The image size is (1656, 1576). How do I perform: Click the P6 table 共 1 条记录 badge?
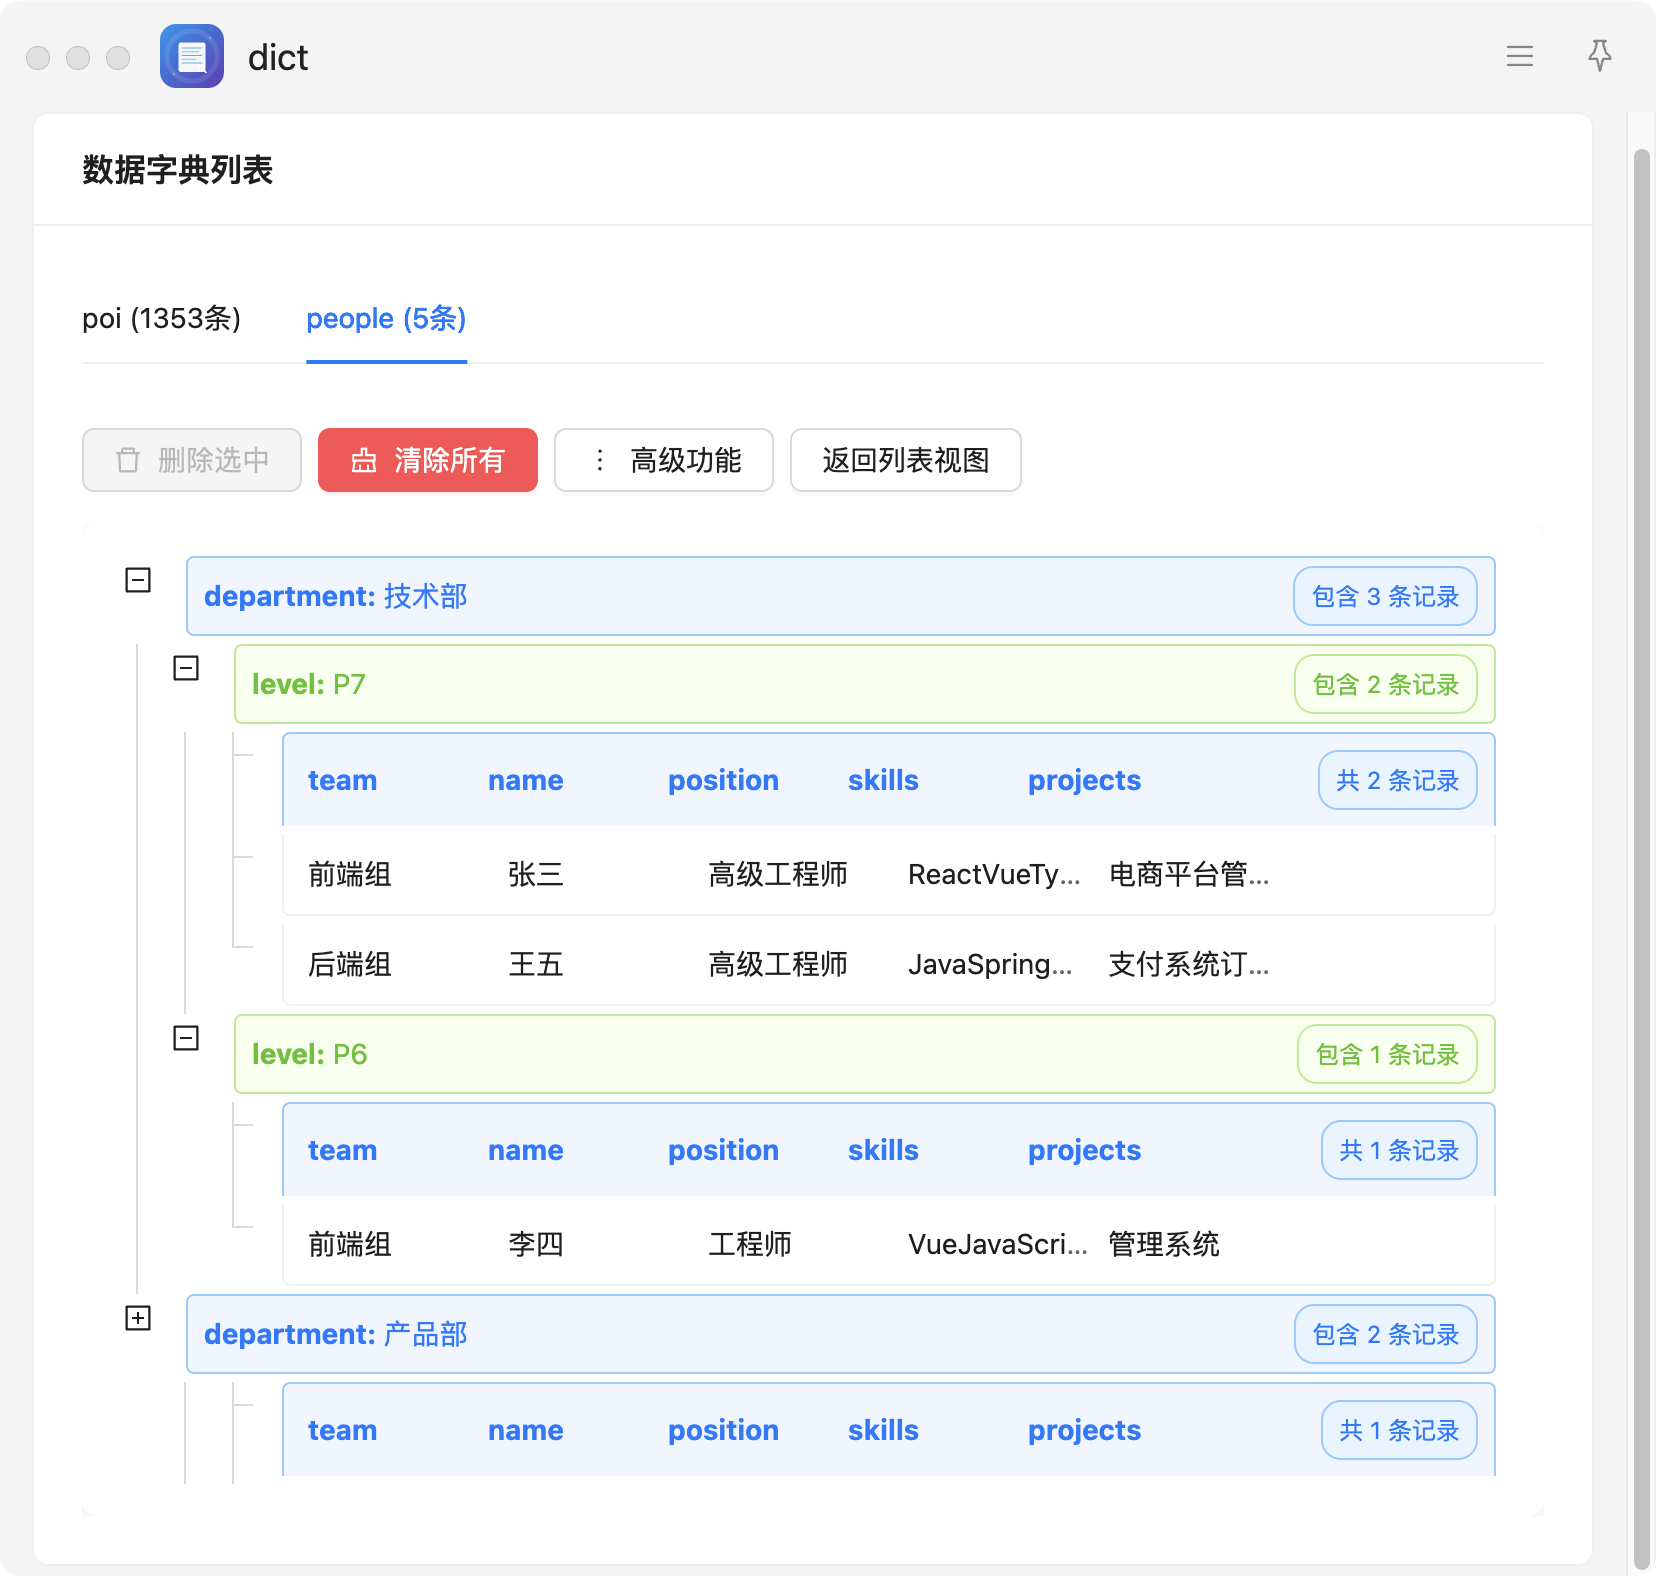pyautogui.click(x=1399, y=1150)
